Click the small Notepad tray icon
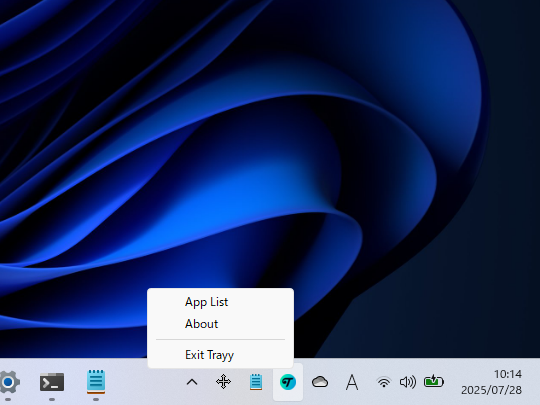Image resolution: width=540 pixels, height=405 pixels. [x=256, y=382]
